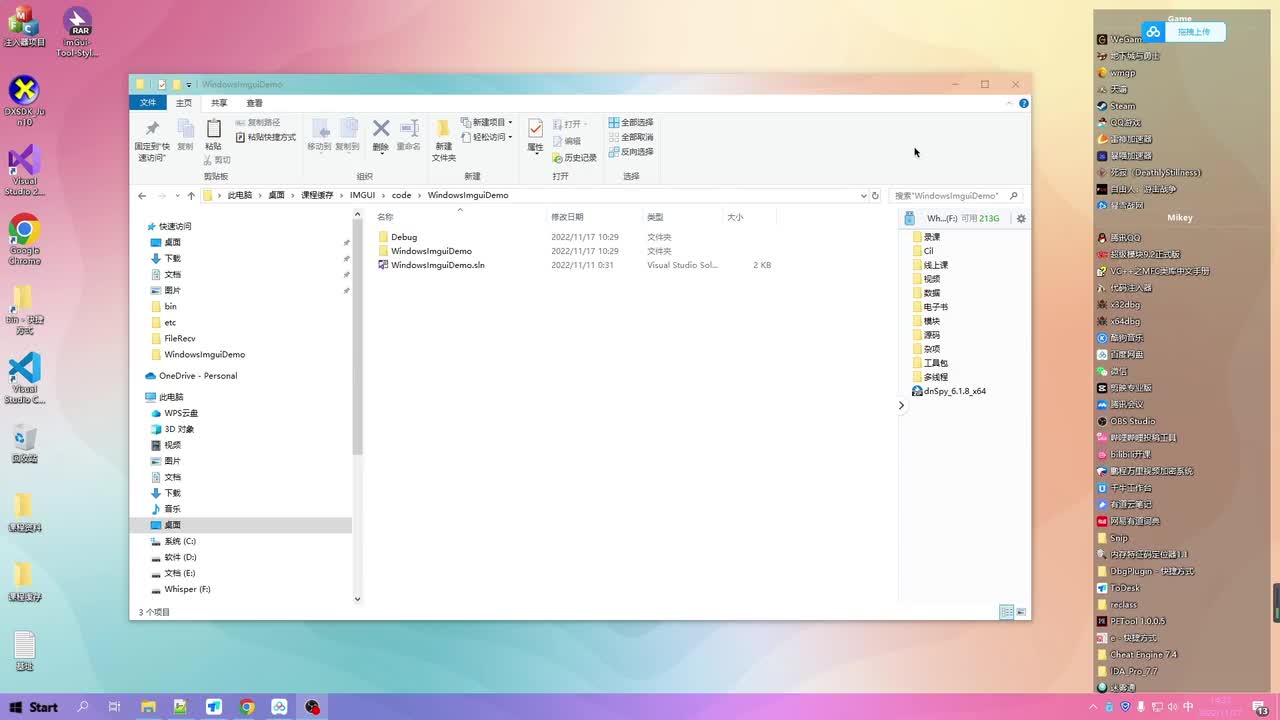Click 历史记录 in the ribbon
The width and height of the screenshot is (1280, 720).
coord(574,158)
